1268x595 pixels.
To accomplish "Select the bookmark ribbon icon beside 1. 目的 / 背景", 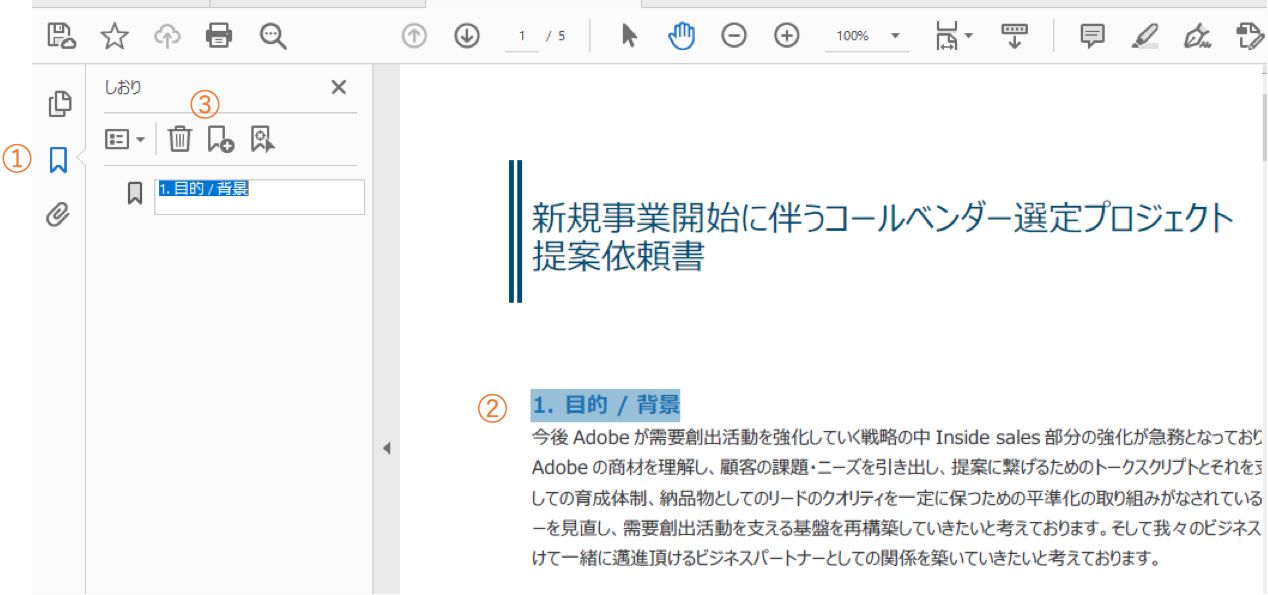I will click(x=135, y=193).
